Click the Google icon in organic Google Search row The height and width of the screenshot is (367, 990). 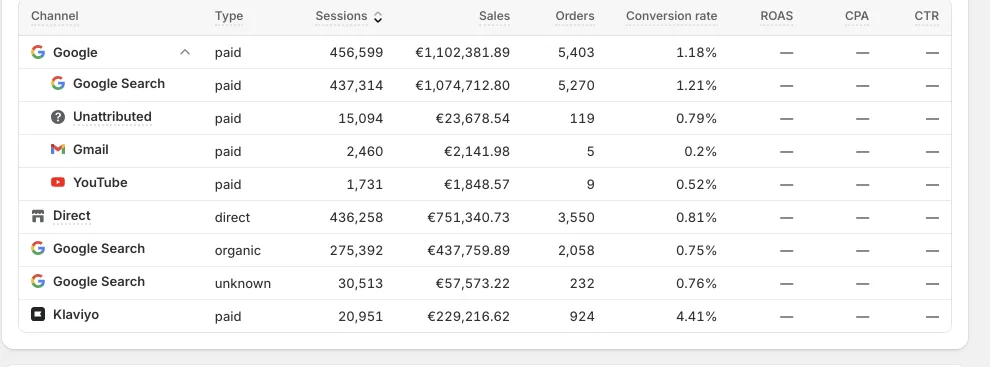click(x=38, y=248)
